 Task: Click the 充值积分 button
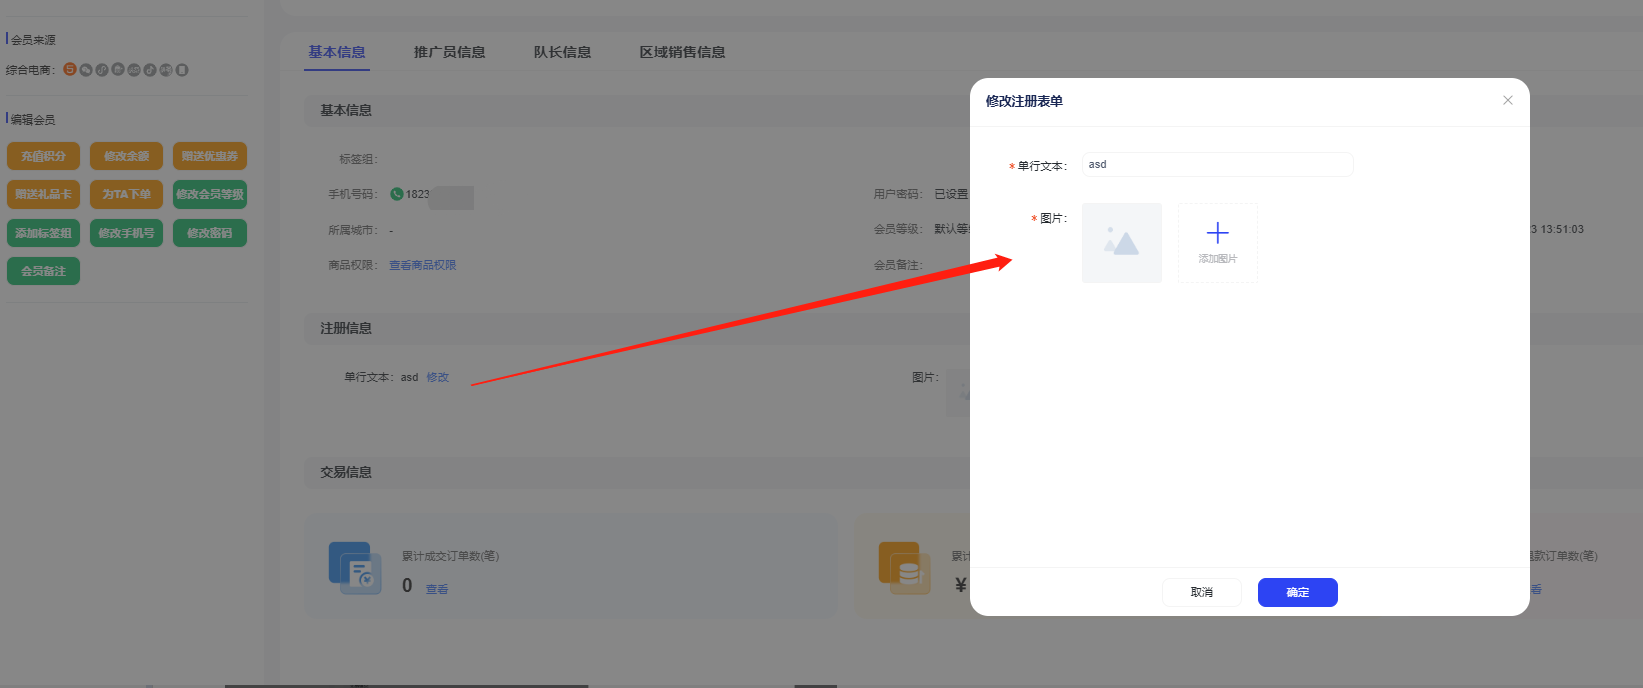click(43, 156)
